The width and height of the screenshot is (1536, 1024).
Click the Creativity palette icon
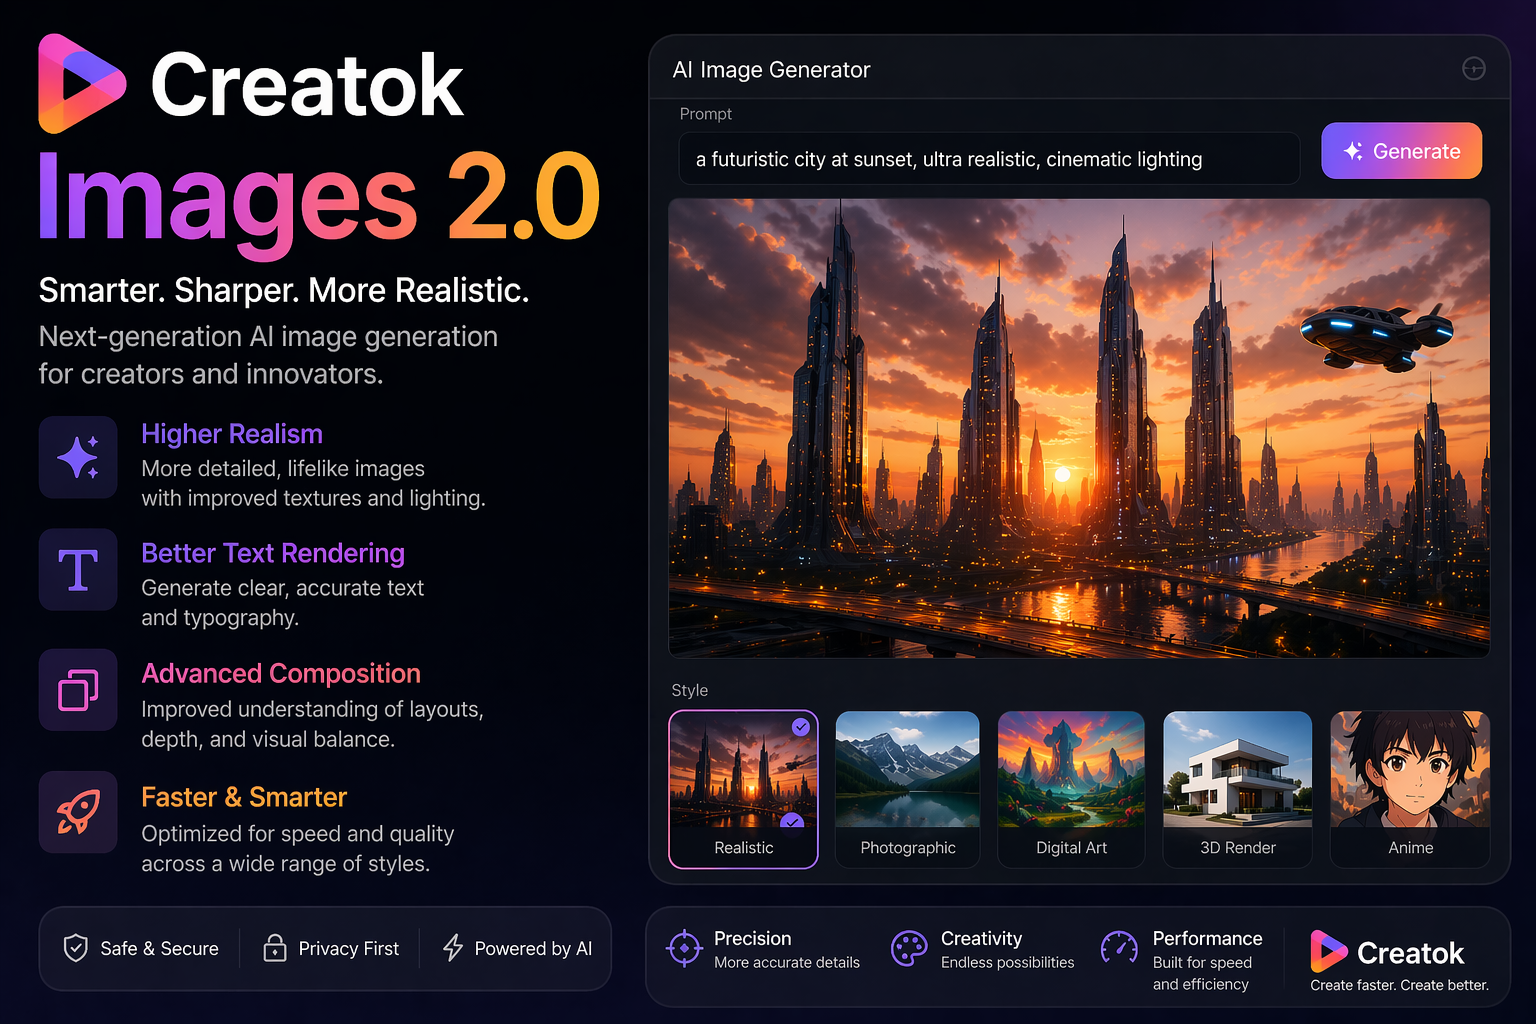coord(909,948)
